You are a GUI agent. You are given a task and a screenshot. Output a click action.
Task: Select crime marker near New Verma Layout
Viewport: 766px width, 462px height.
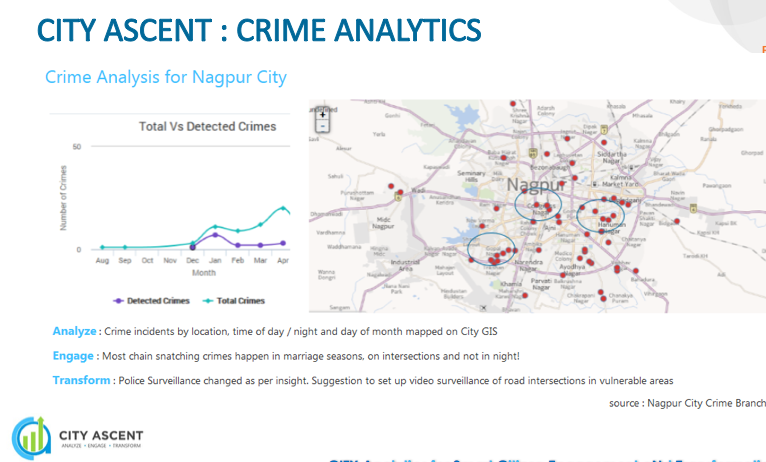(x=482, y=226)
